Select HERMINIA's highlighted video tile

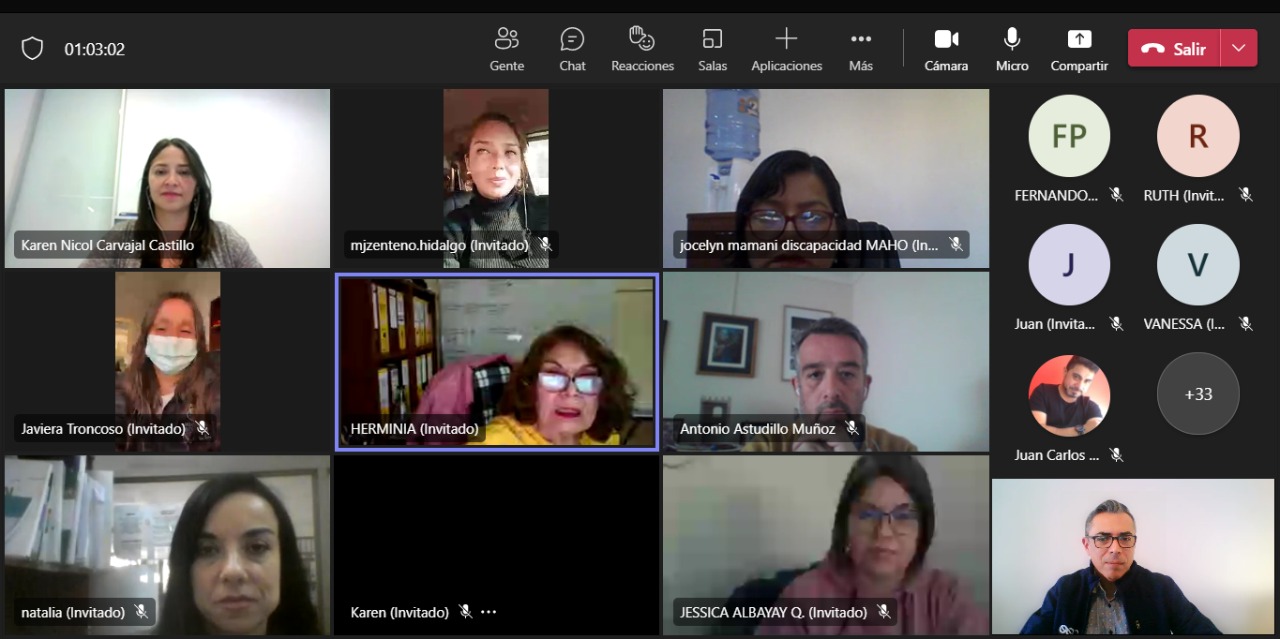click(x=496, y=361)
